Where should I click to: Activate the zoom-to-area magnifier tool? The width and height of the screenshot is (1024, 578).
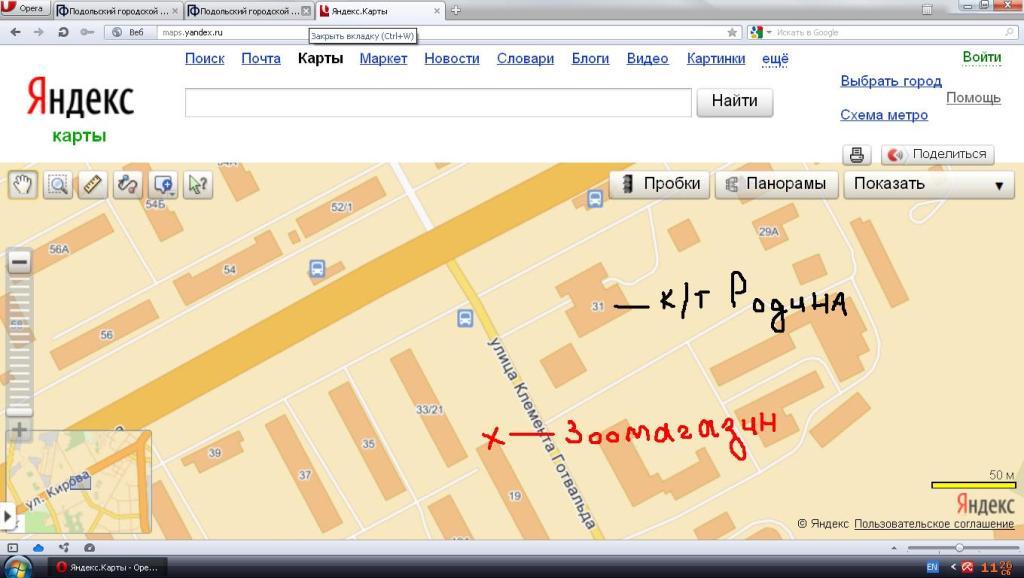[58, 184]
